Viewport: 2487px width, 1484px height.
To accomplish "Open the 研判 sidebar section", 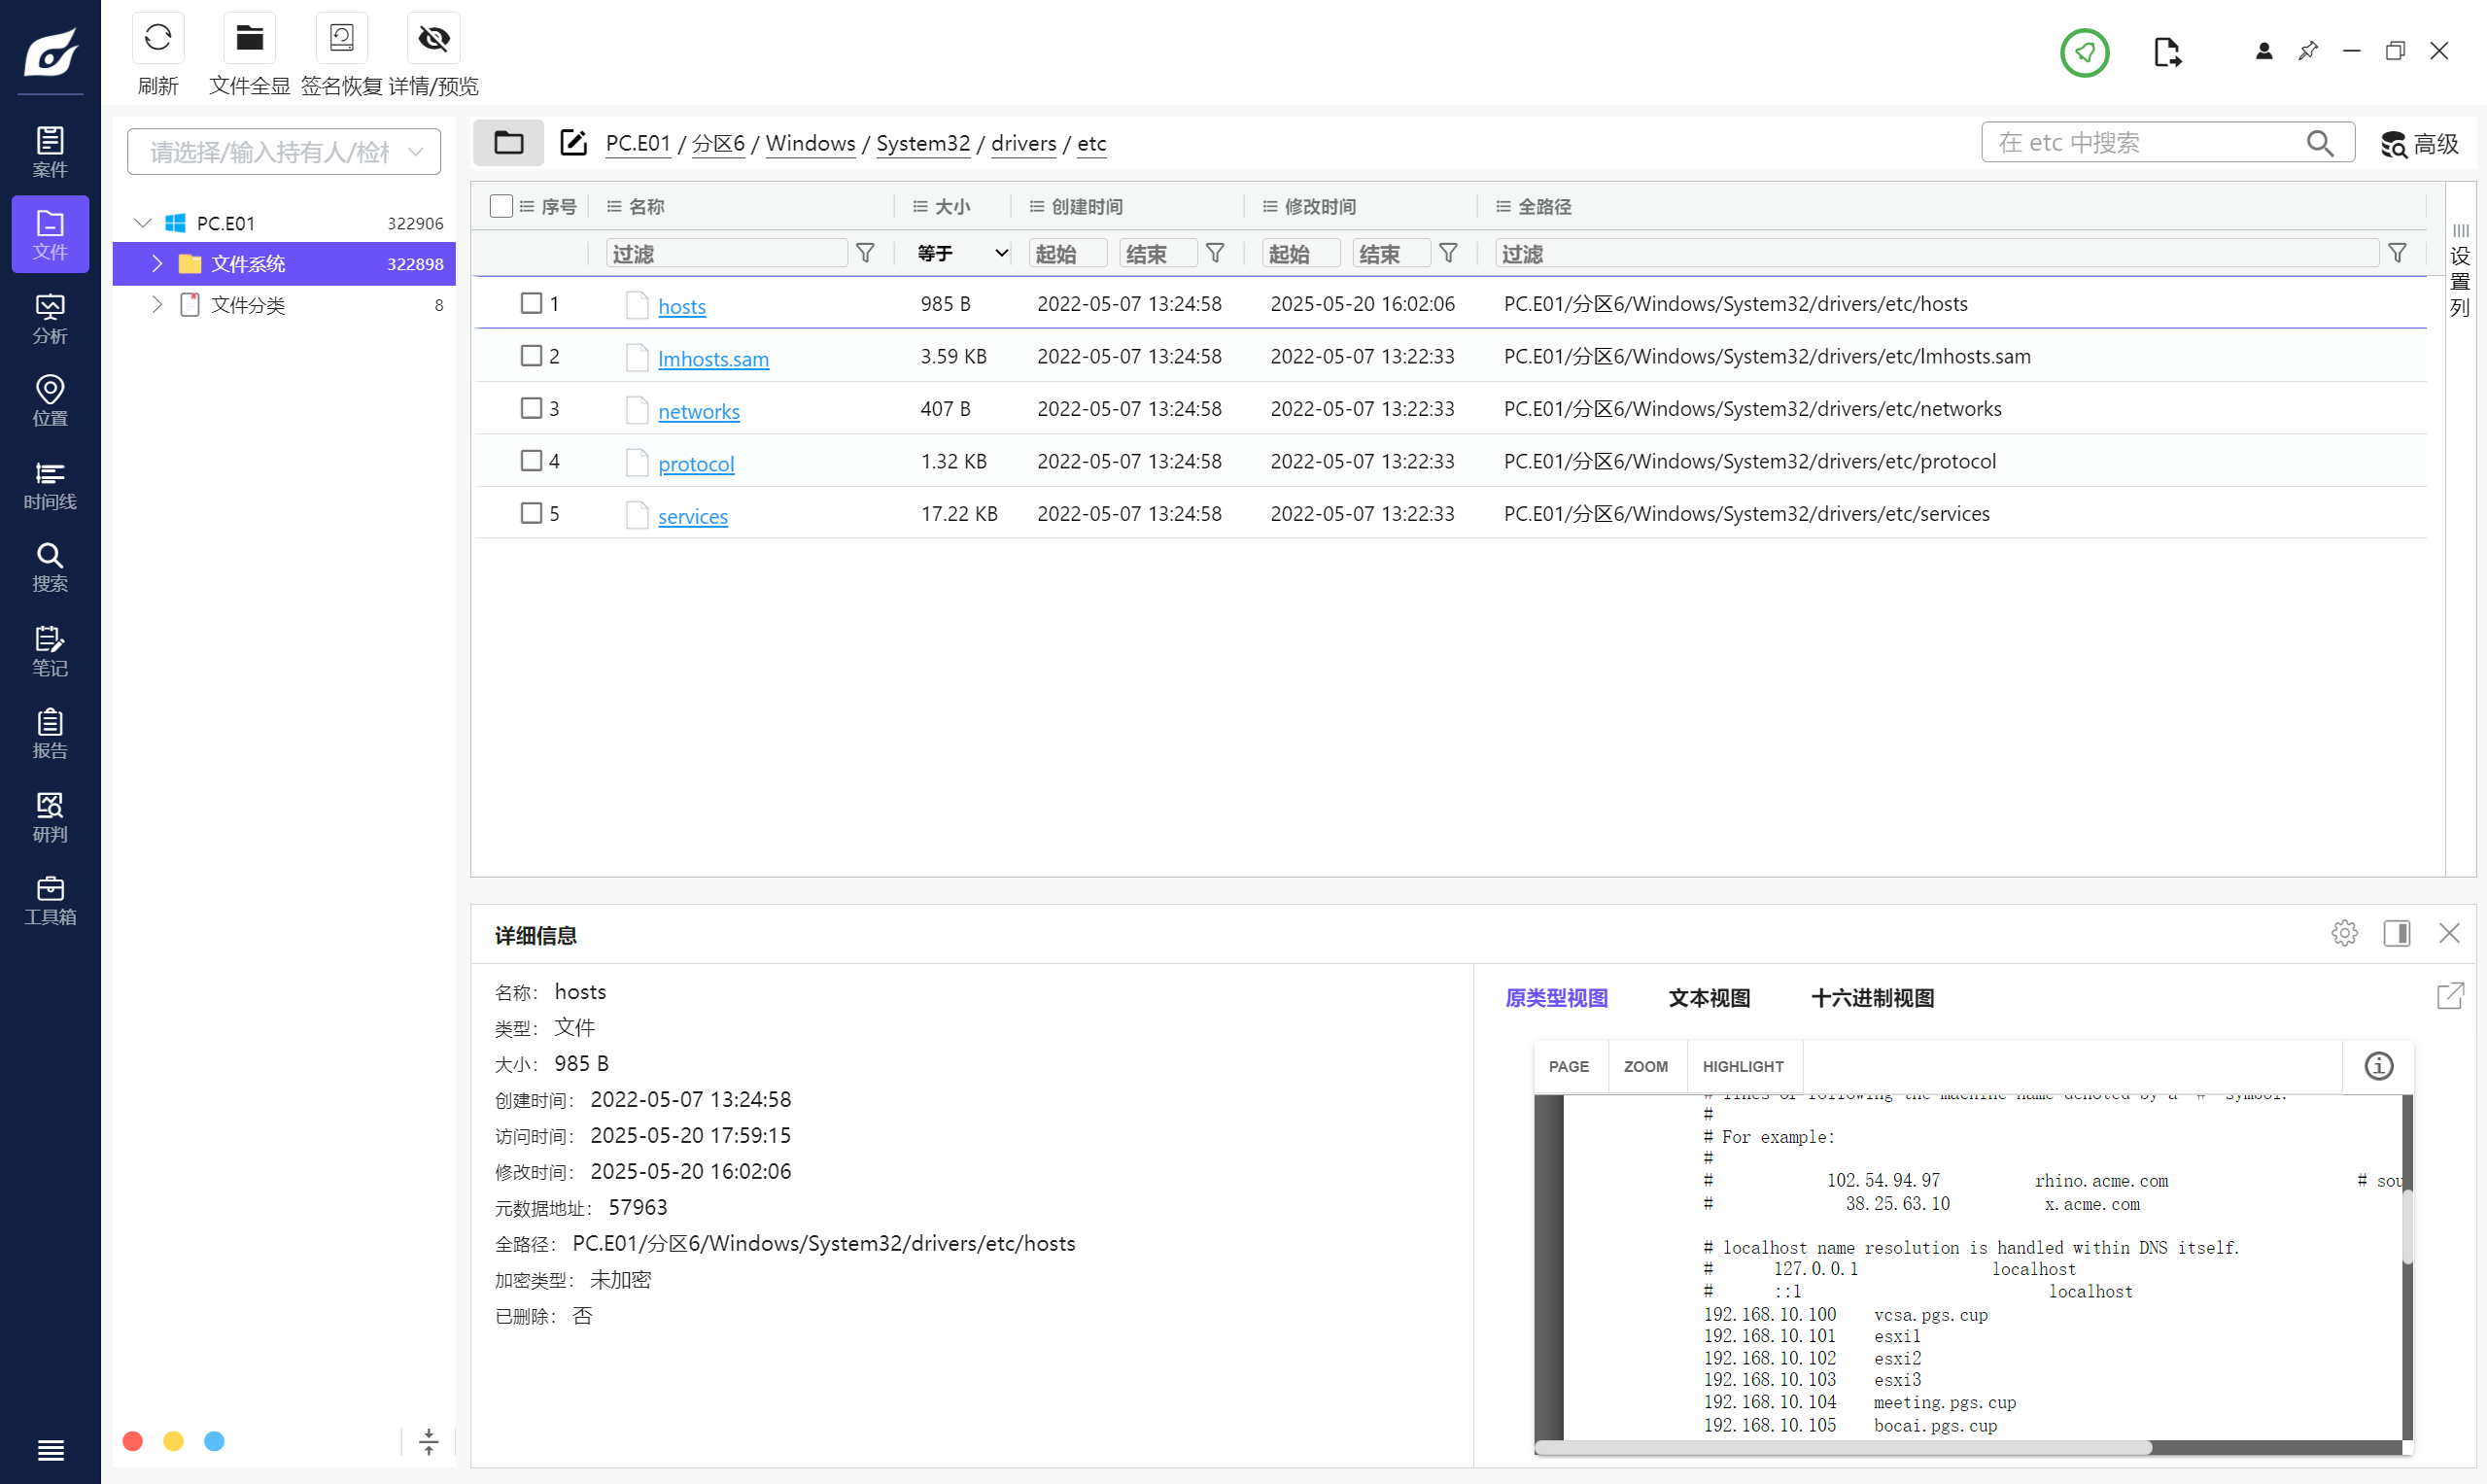I will coord(50,817).
